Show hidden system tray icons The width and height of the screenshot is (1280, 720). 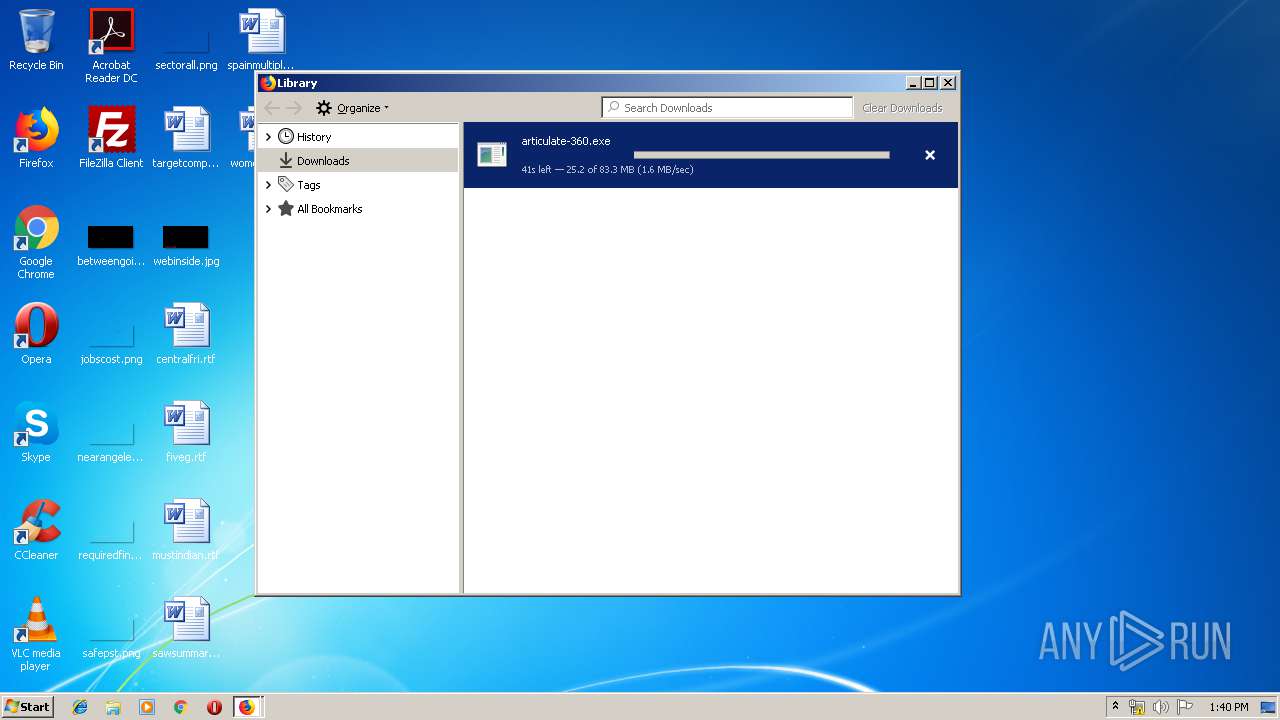click(x=1115, y=707)
